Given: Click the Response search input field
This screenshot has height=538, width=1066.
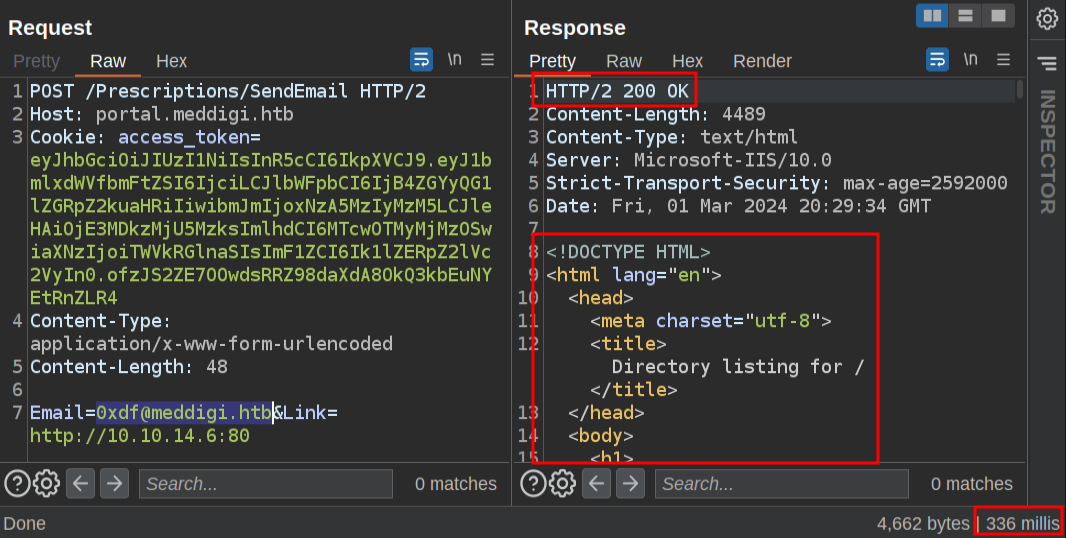Looking at the screenshot, I should pyautogui.click(x=780, y=484).
